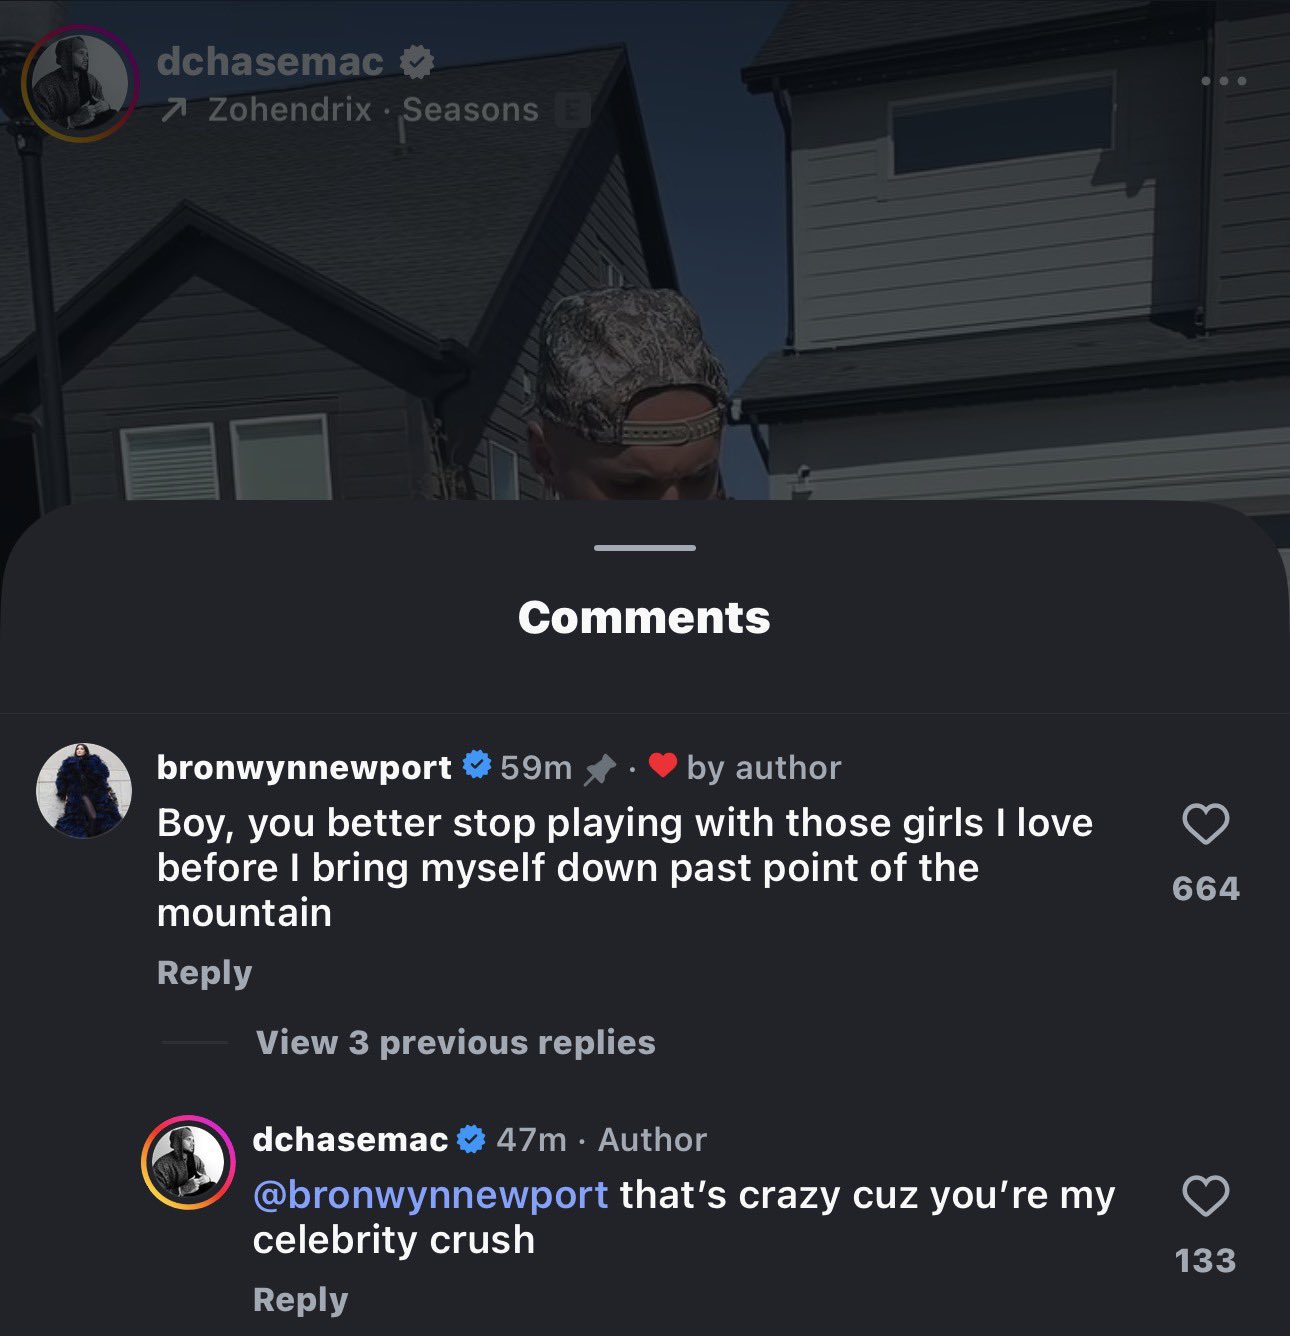Open the three-dot more options menu
The height and width of the screenshot is (1336, 1290).
click(1224, 81)
